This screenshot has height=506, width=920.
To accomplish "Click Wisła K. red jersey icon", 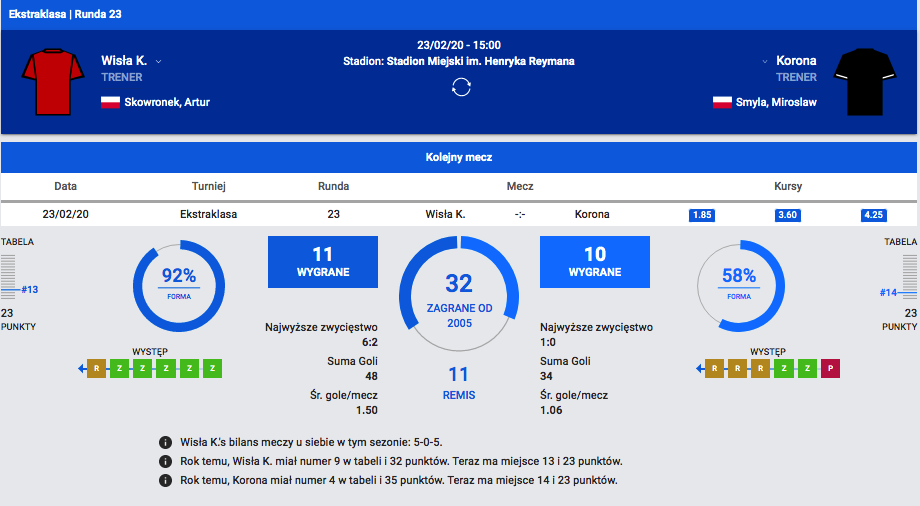I will click(53, 82).
